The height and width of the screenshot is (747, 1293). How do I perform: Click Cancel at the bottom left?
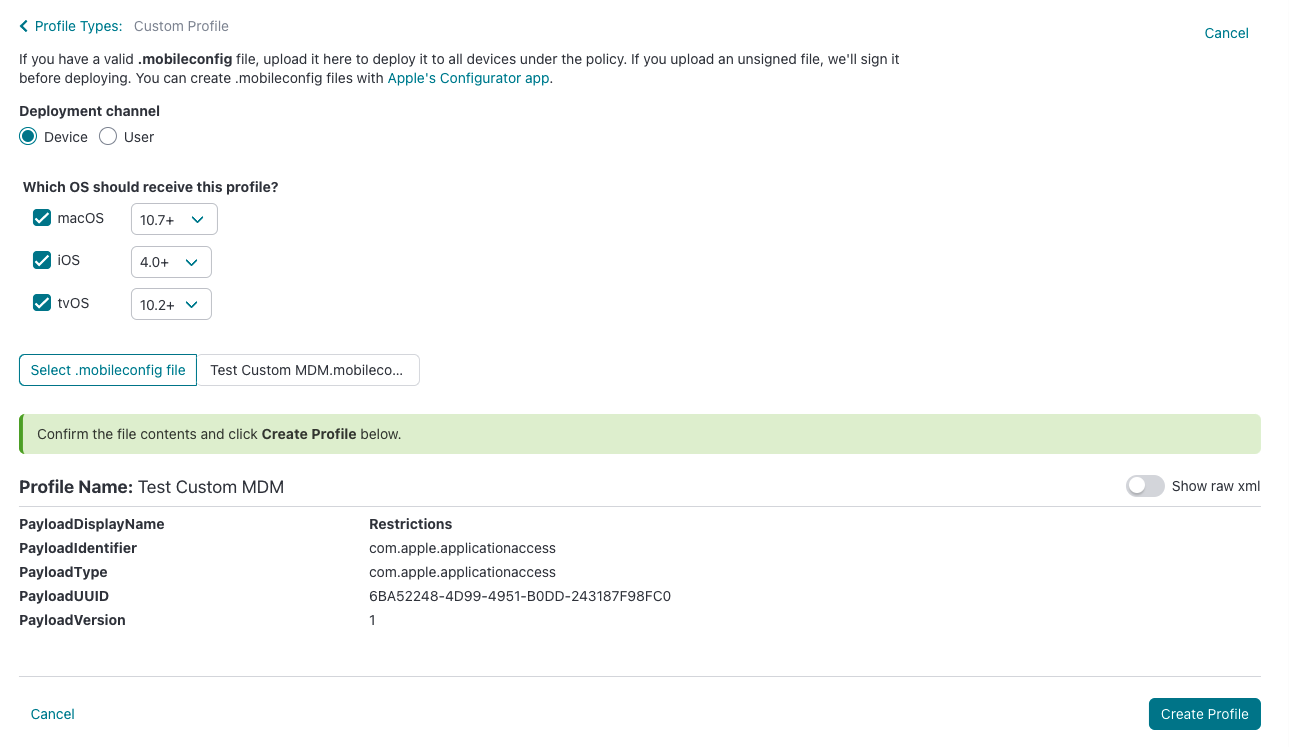(53, 714)
